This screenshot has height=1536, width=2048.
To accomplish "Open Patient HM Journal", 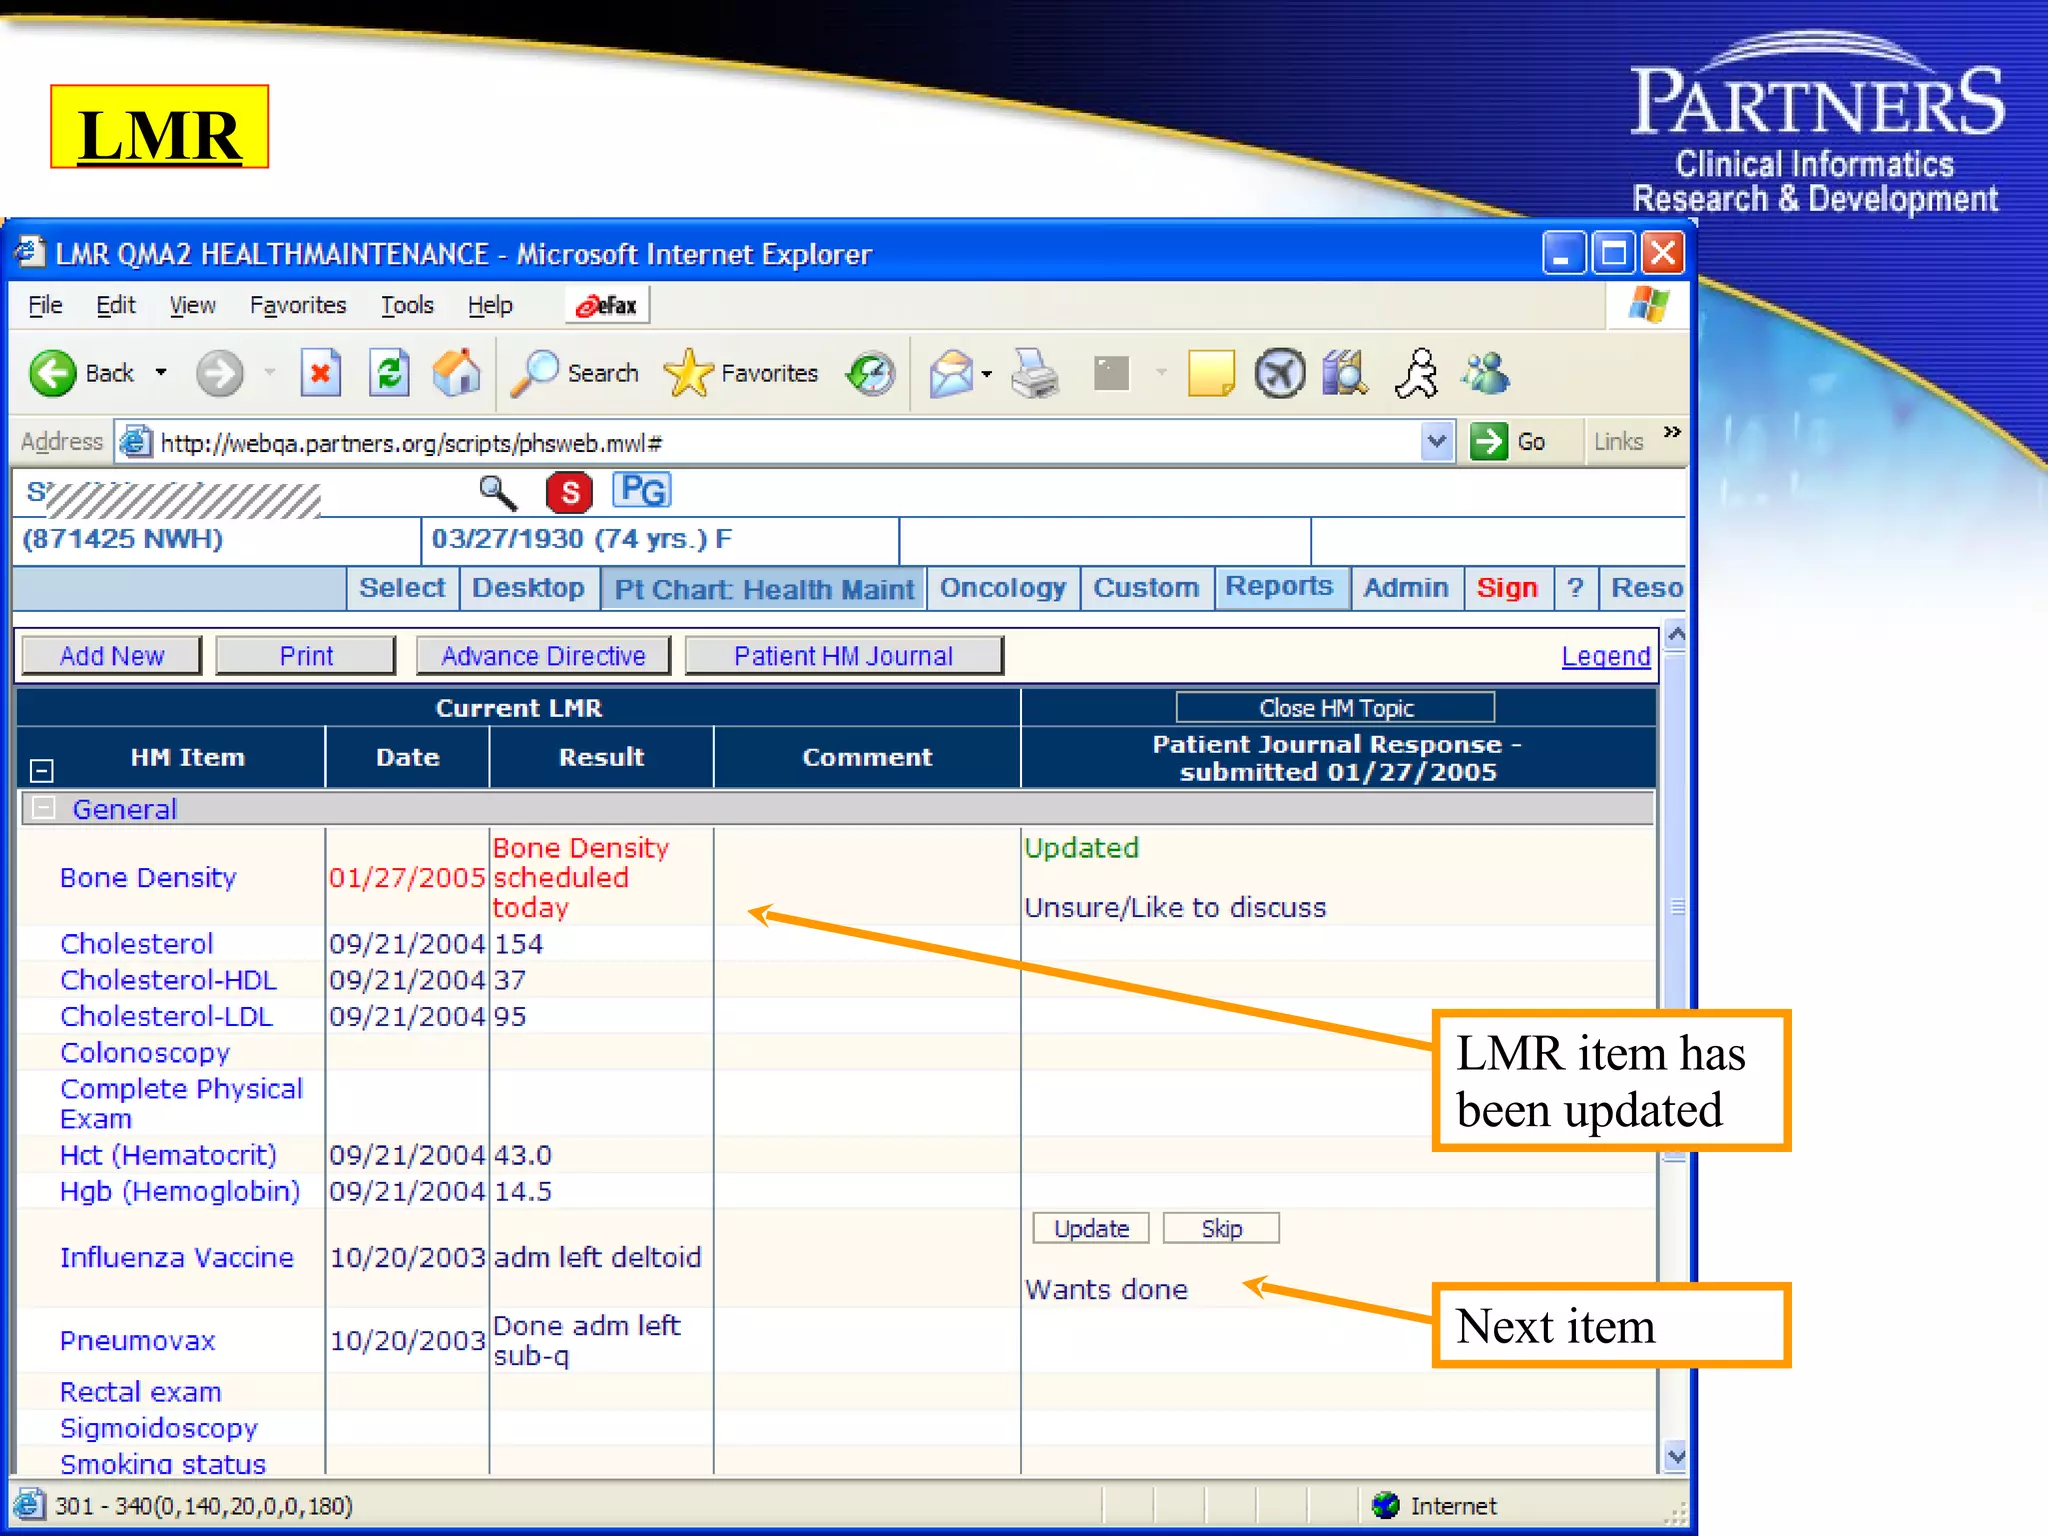I will coord(843,656).
